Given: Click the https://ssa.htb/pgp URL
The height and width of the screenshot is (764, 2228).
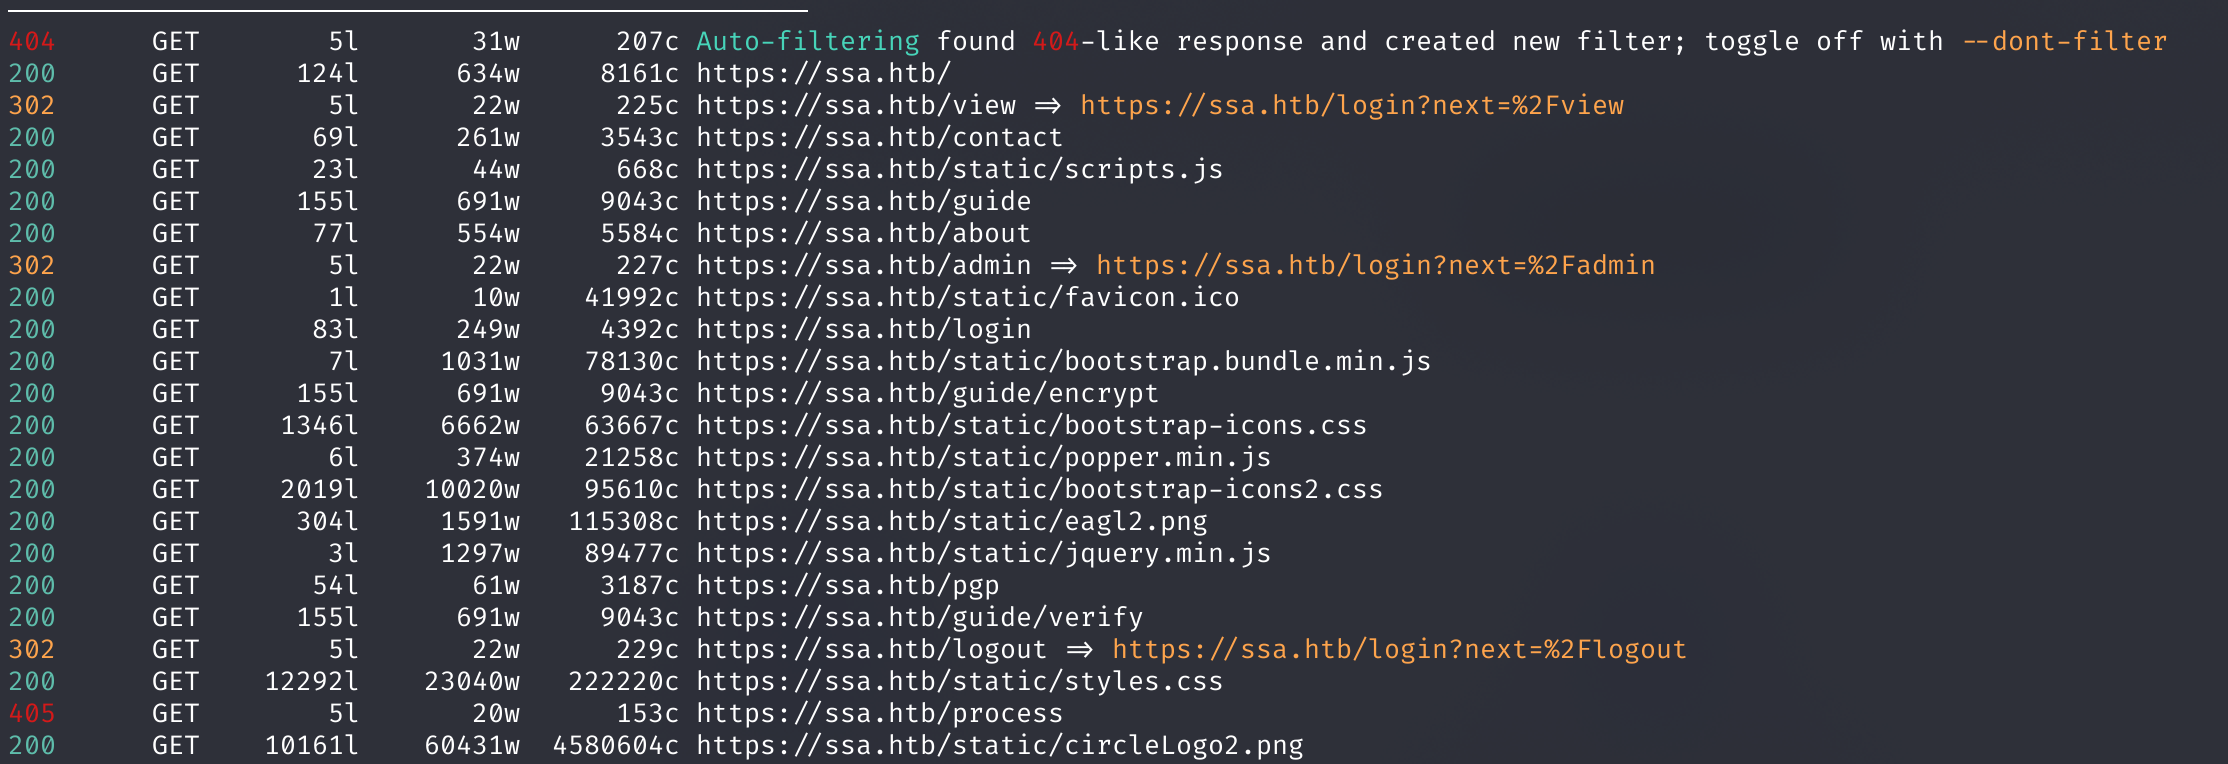Looking at the screenshot, I should (848, 586).
